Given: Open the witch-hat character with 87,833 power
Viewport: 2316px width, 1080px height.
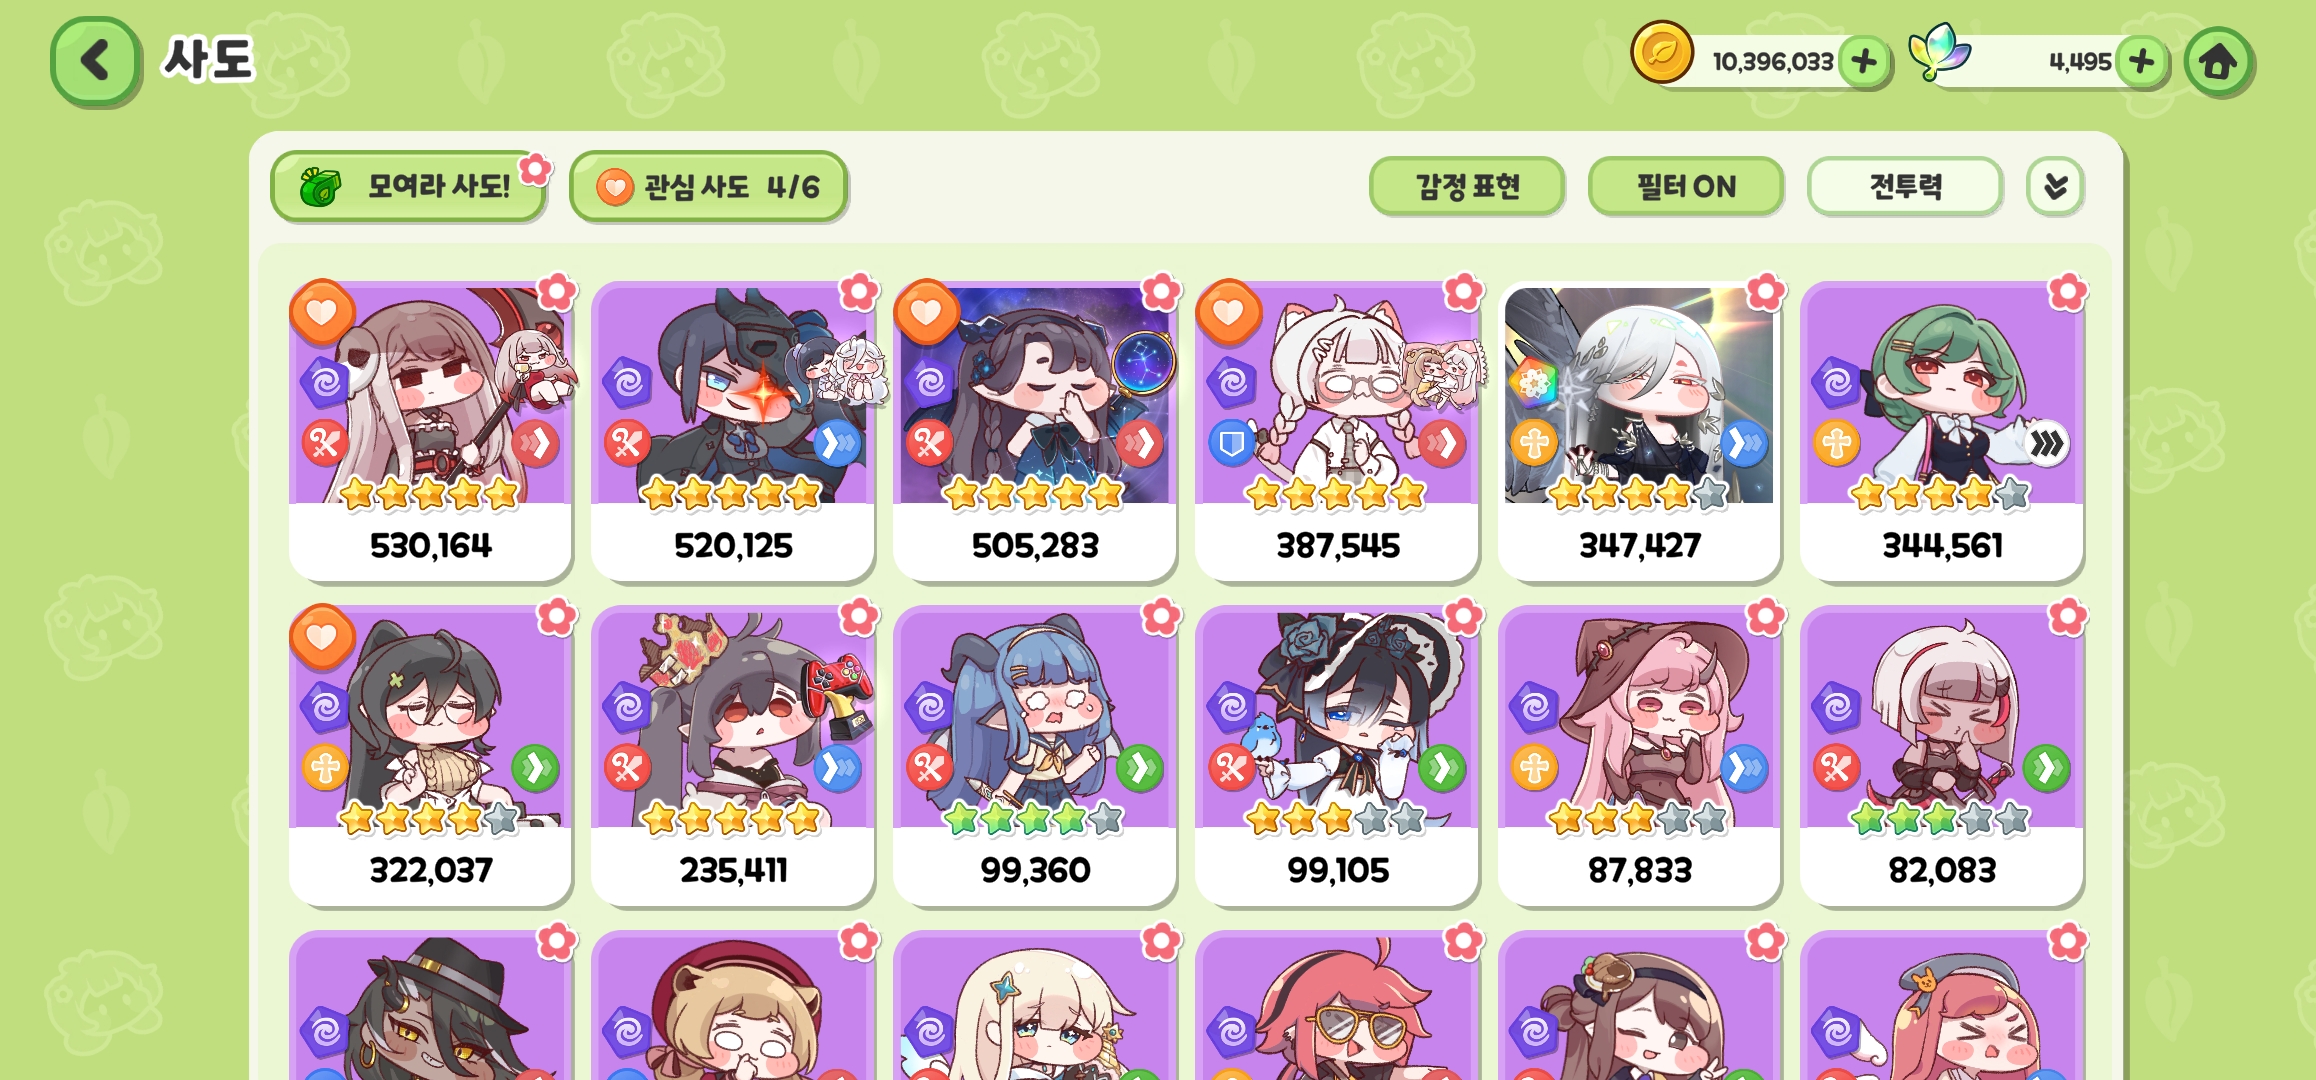Looking at the screenshot, I should coord(1640,756).
